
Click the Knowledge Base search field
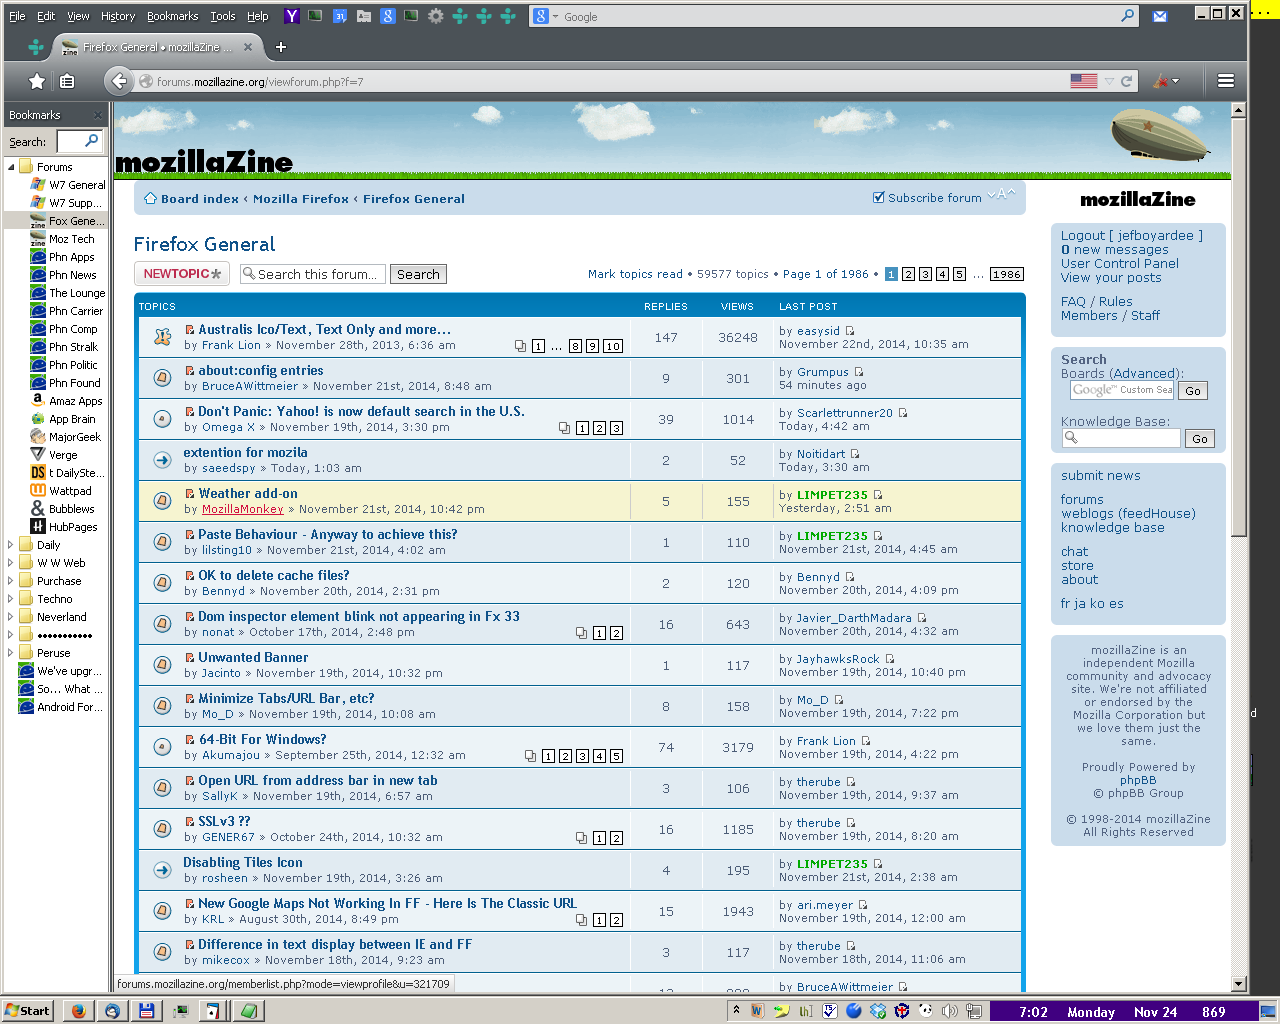(1121, 438)
